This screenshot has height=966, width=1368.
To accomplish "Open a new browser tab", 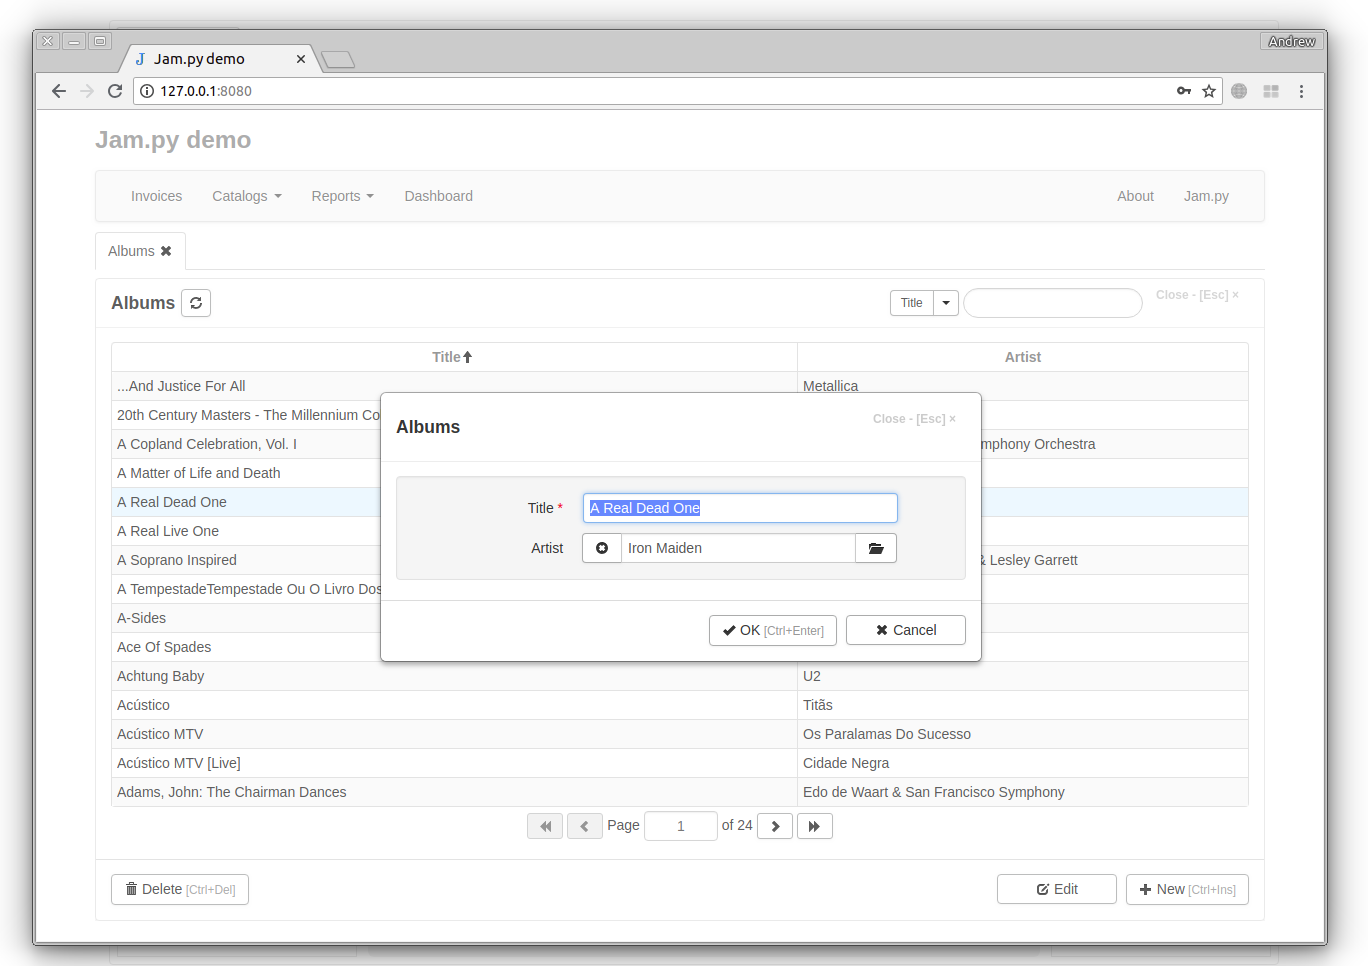I will [338, 60].
